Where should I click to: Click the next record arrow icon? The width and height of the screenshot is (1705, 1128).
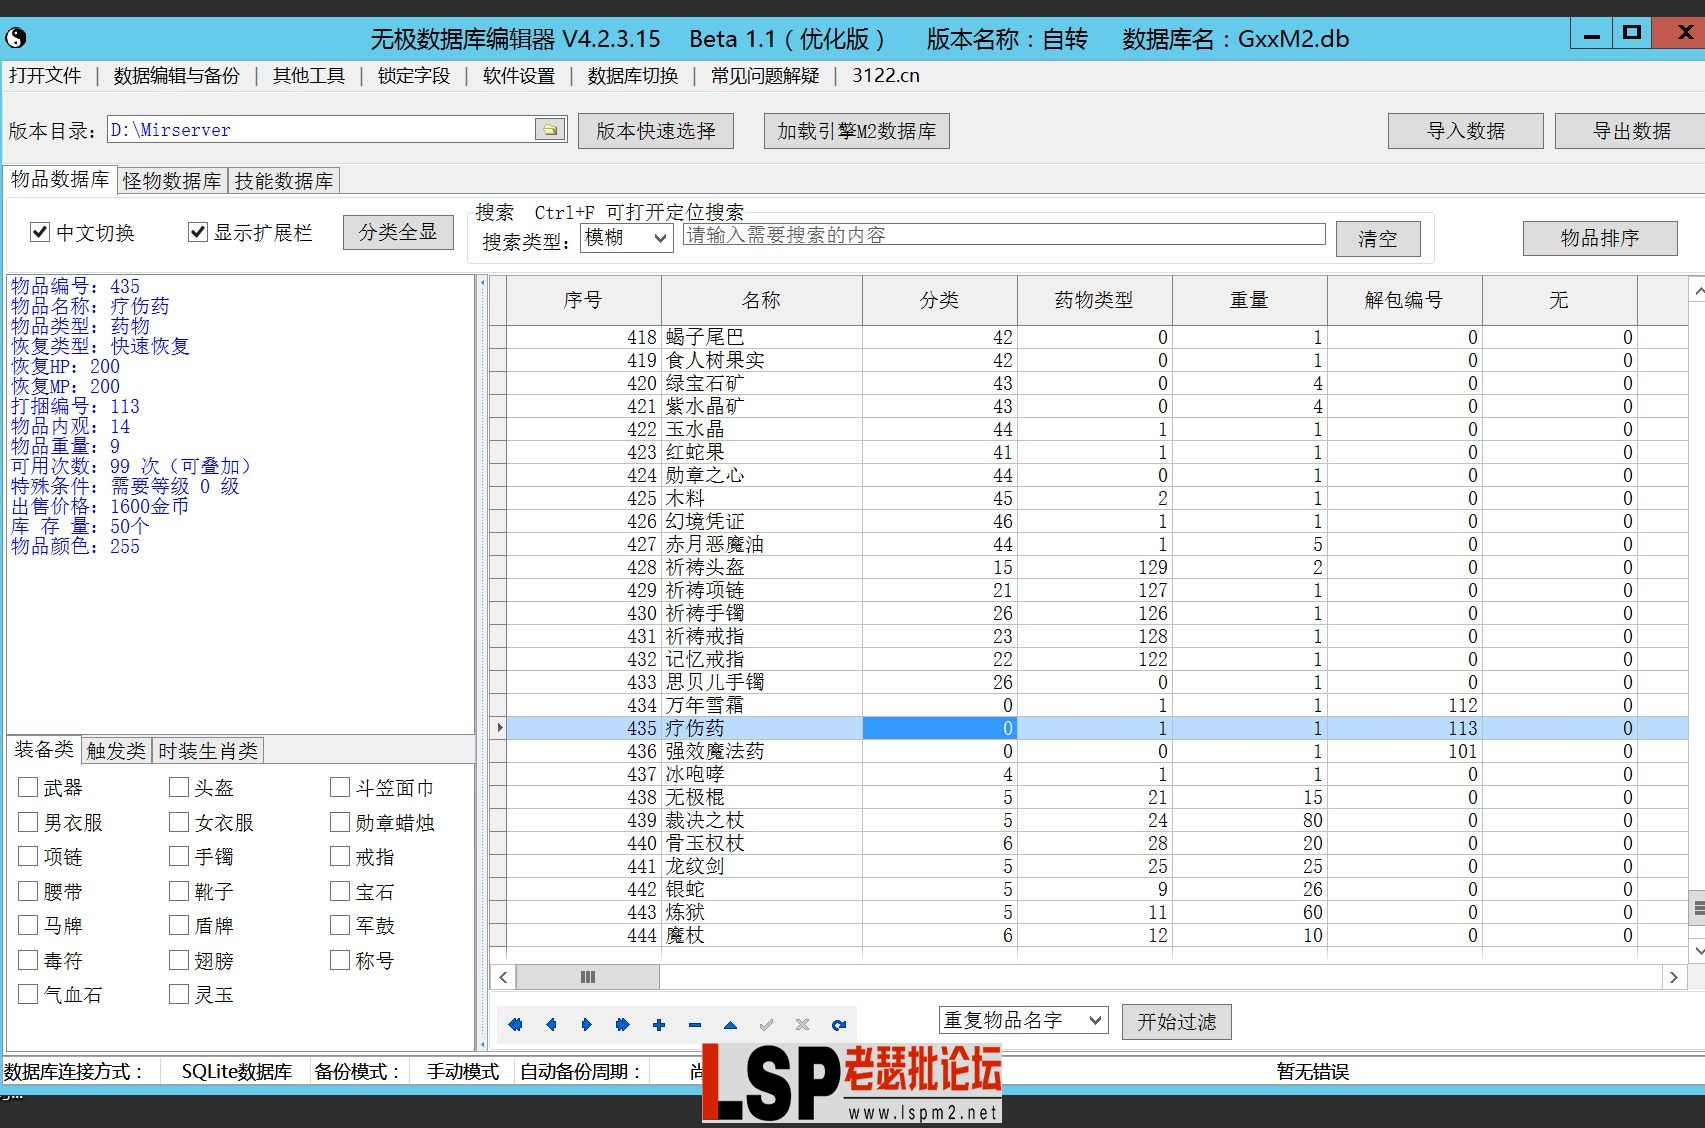click(587, 1024)
